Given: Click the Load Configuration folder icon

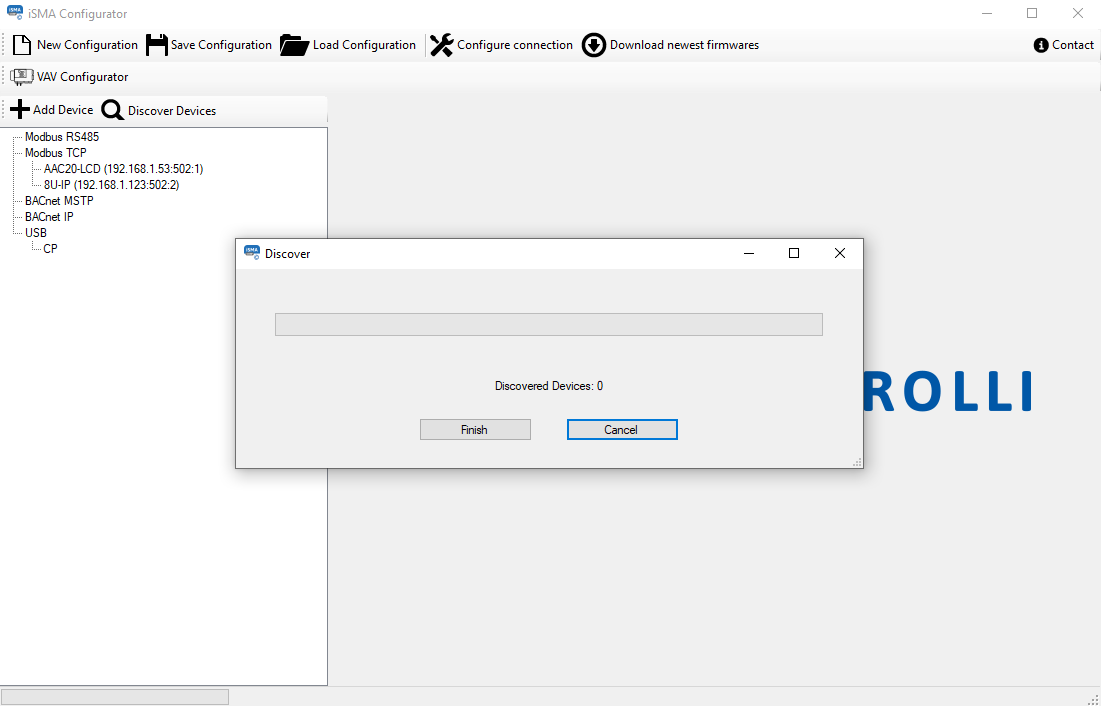Looking at the screenshot, I should coord(295,45).
